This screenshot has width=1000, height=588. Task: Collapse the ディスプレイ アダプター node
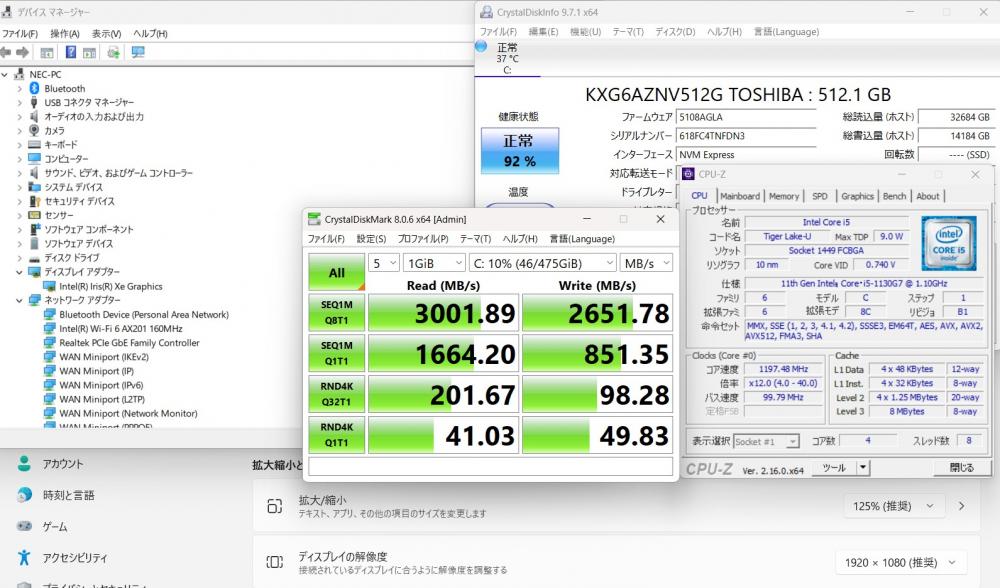19,272
